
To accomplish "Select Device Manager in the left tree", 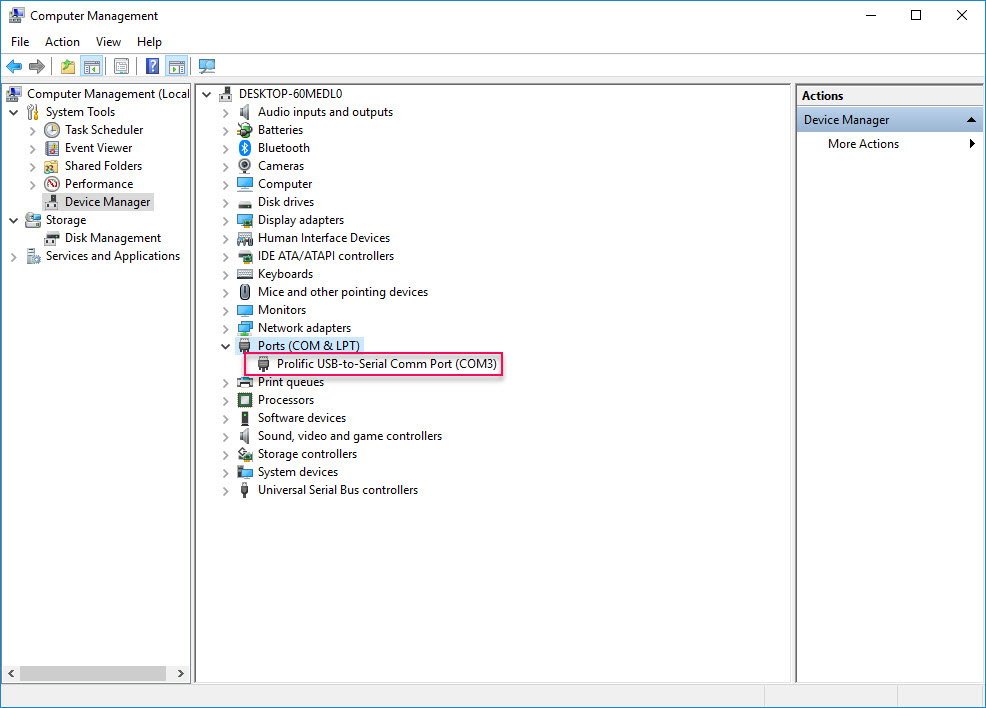I will coord(108,202).
